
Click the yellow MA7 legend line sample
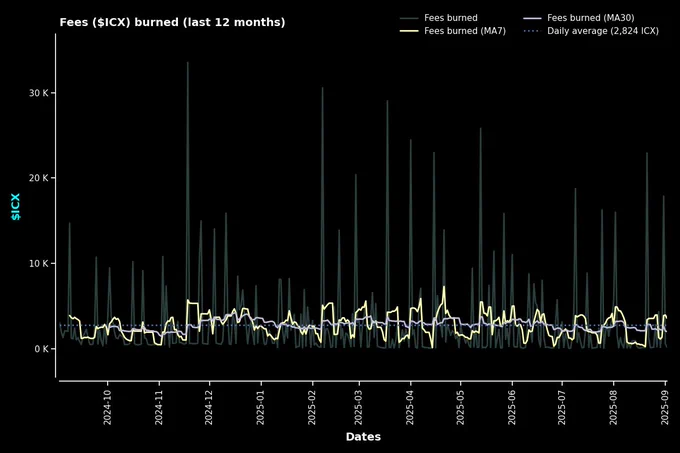pyautogui.click(x=409, y=31)
